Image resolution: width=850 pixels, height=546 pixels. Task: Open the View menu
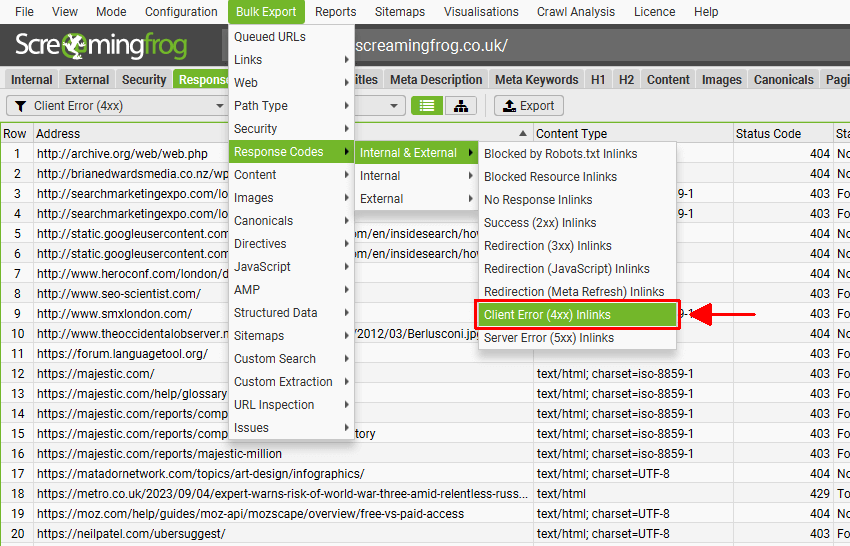[x=65, y=11]
